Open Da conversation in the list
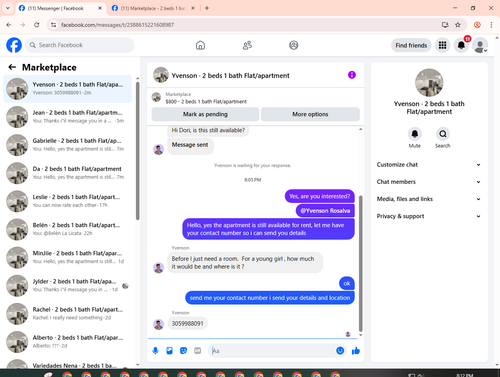The image size is (500, 377). point(67,173)
